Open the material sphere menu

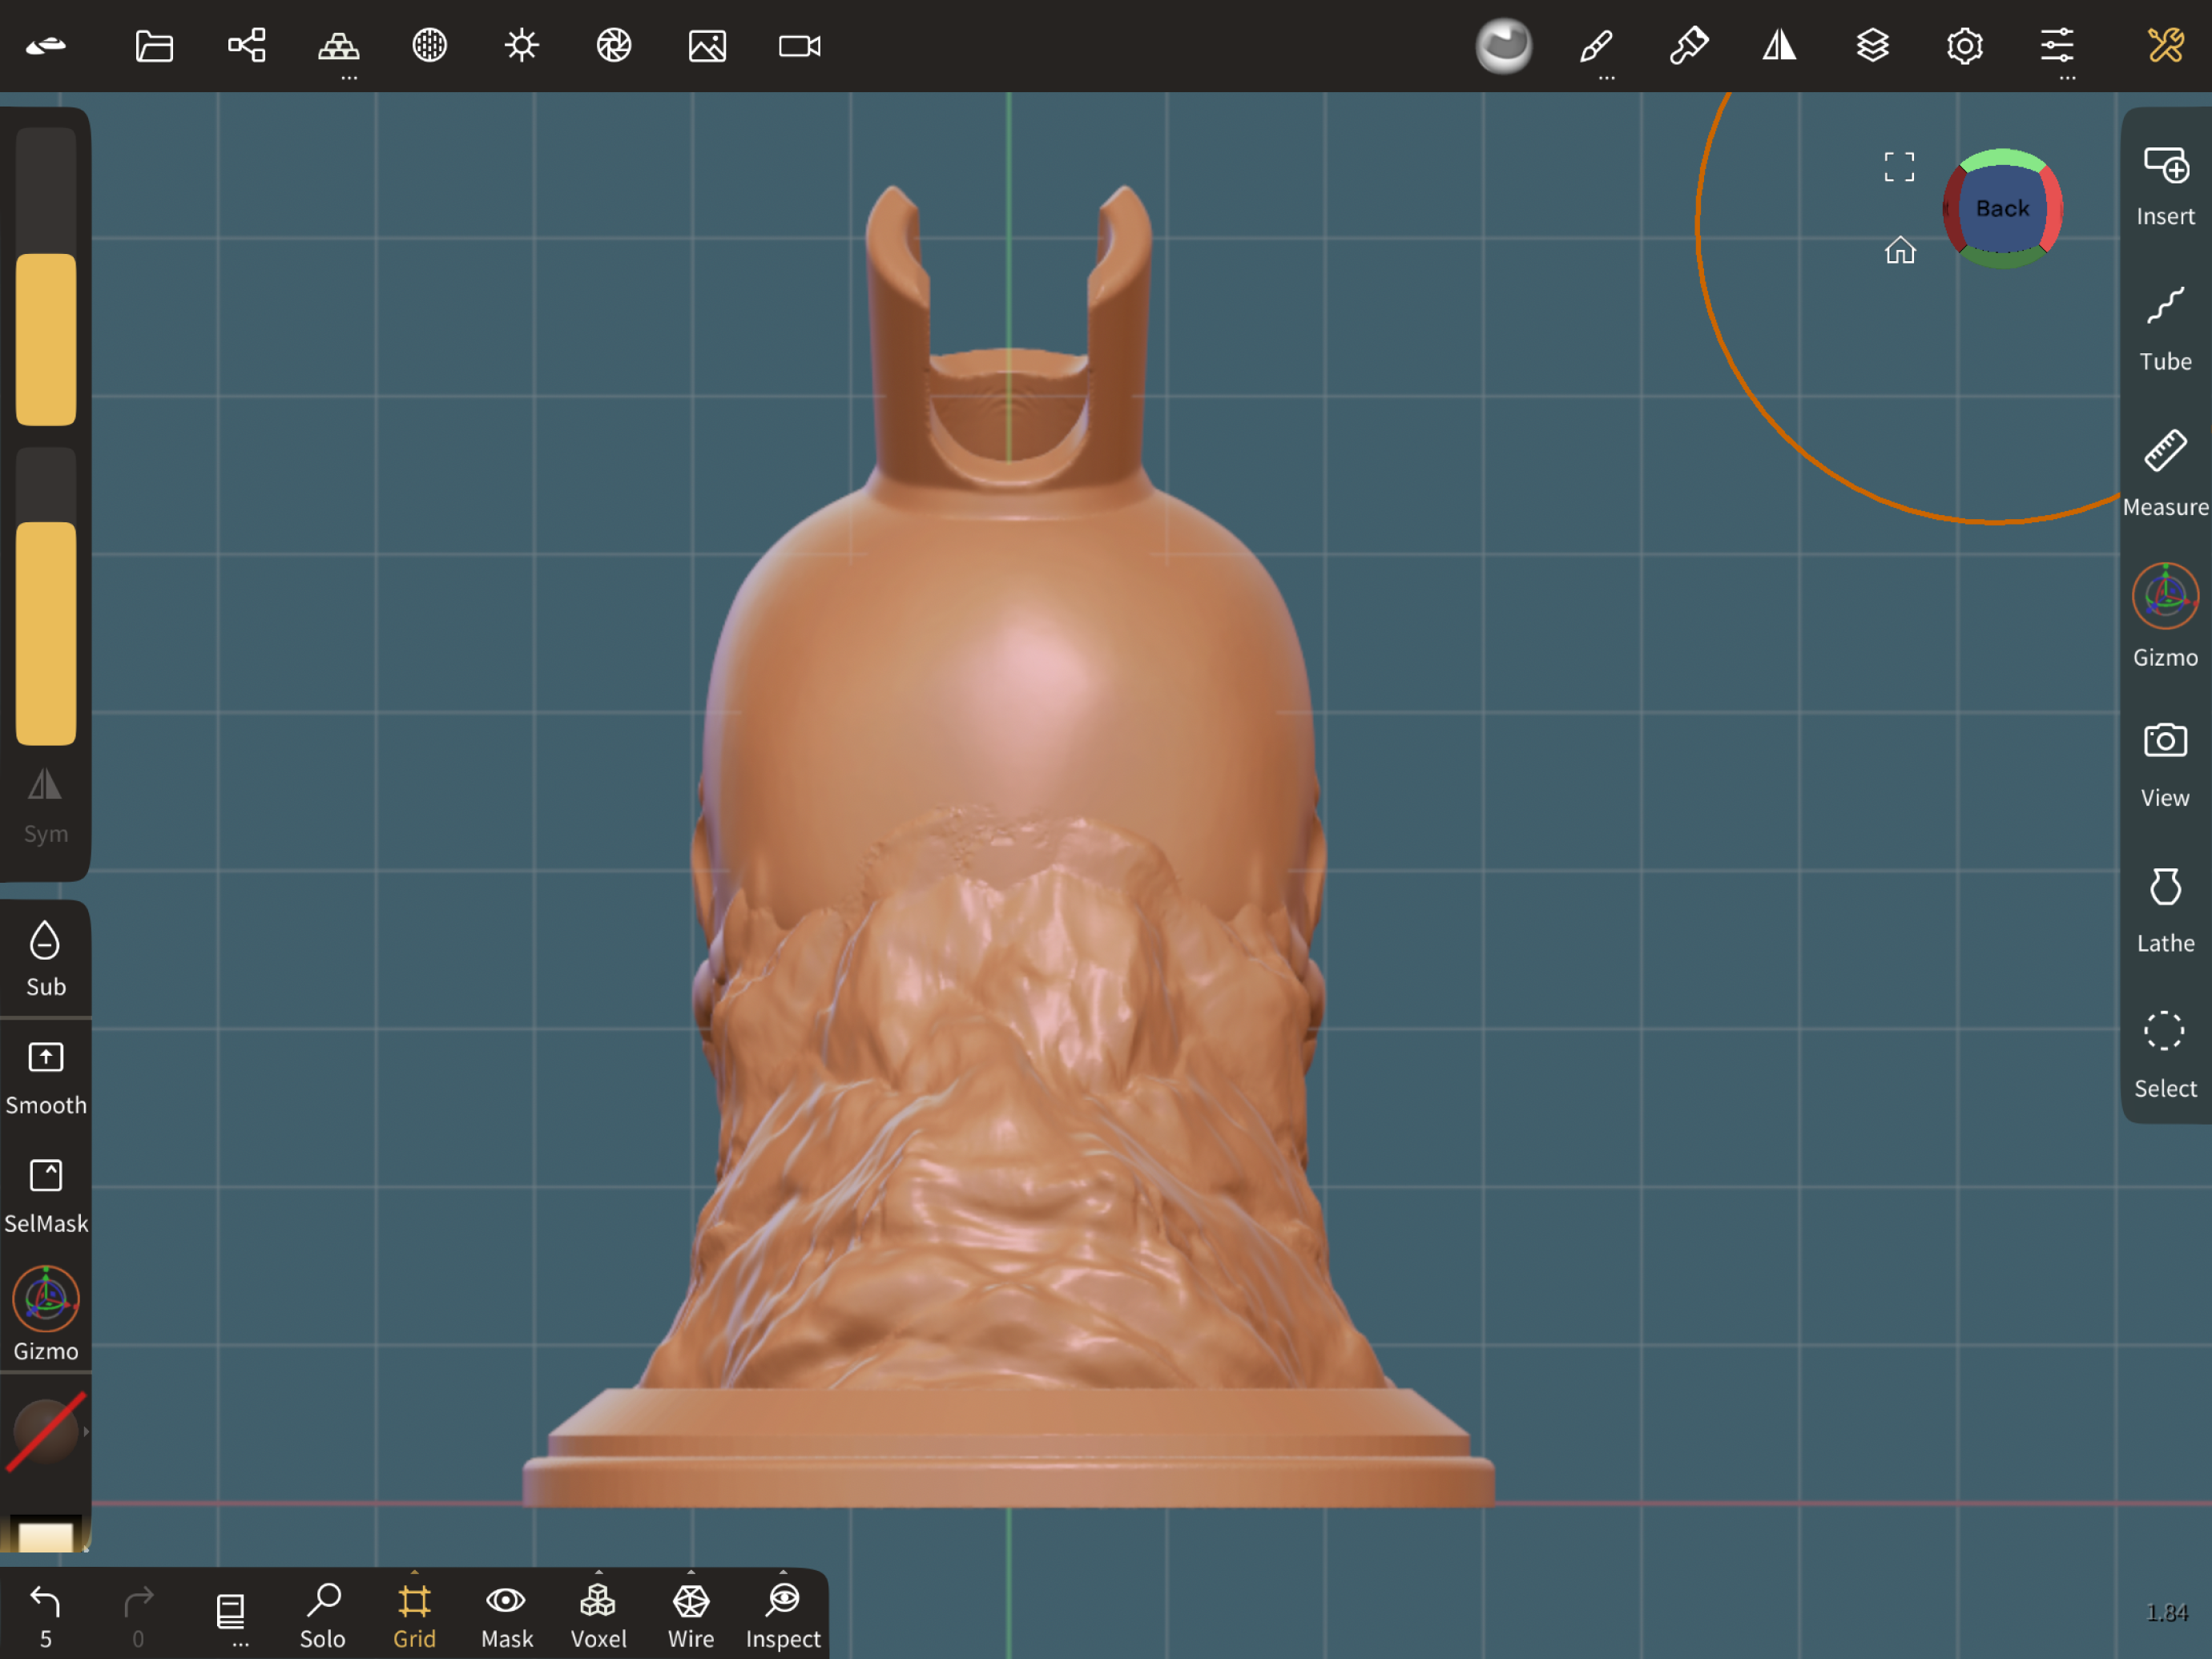(1503, 46)
